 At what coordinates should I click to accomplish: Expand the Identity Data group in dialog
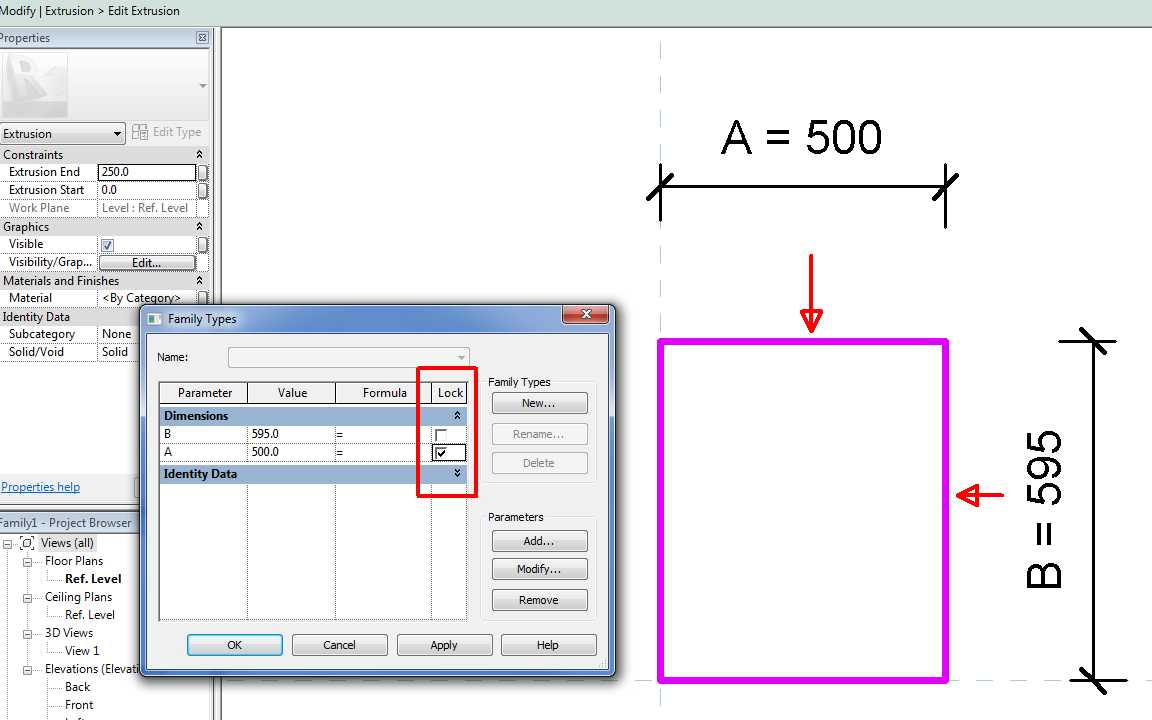tap(457, 474)
